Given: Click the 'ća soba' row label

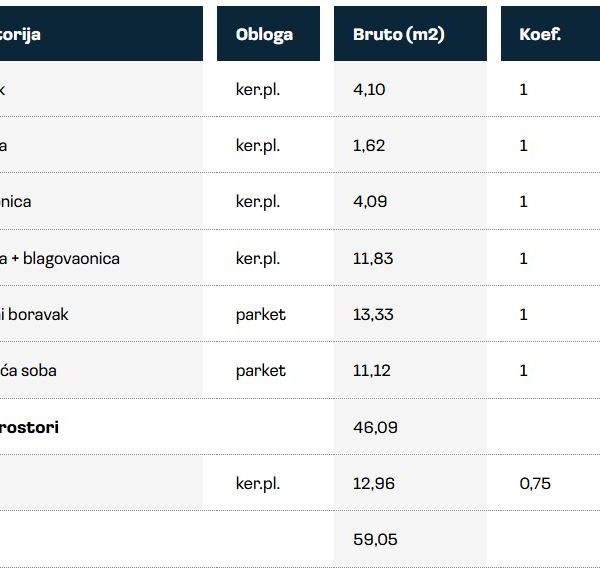Looking at the screenshot, I should click(x=28, y=370).
